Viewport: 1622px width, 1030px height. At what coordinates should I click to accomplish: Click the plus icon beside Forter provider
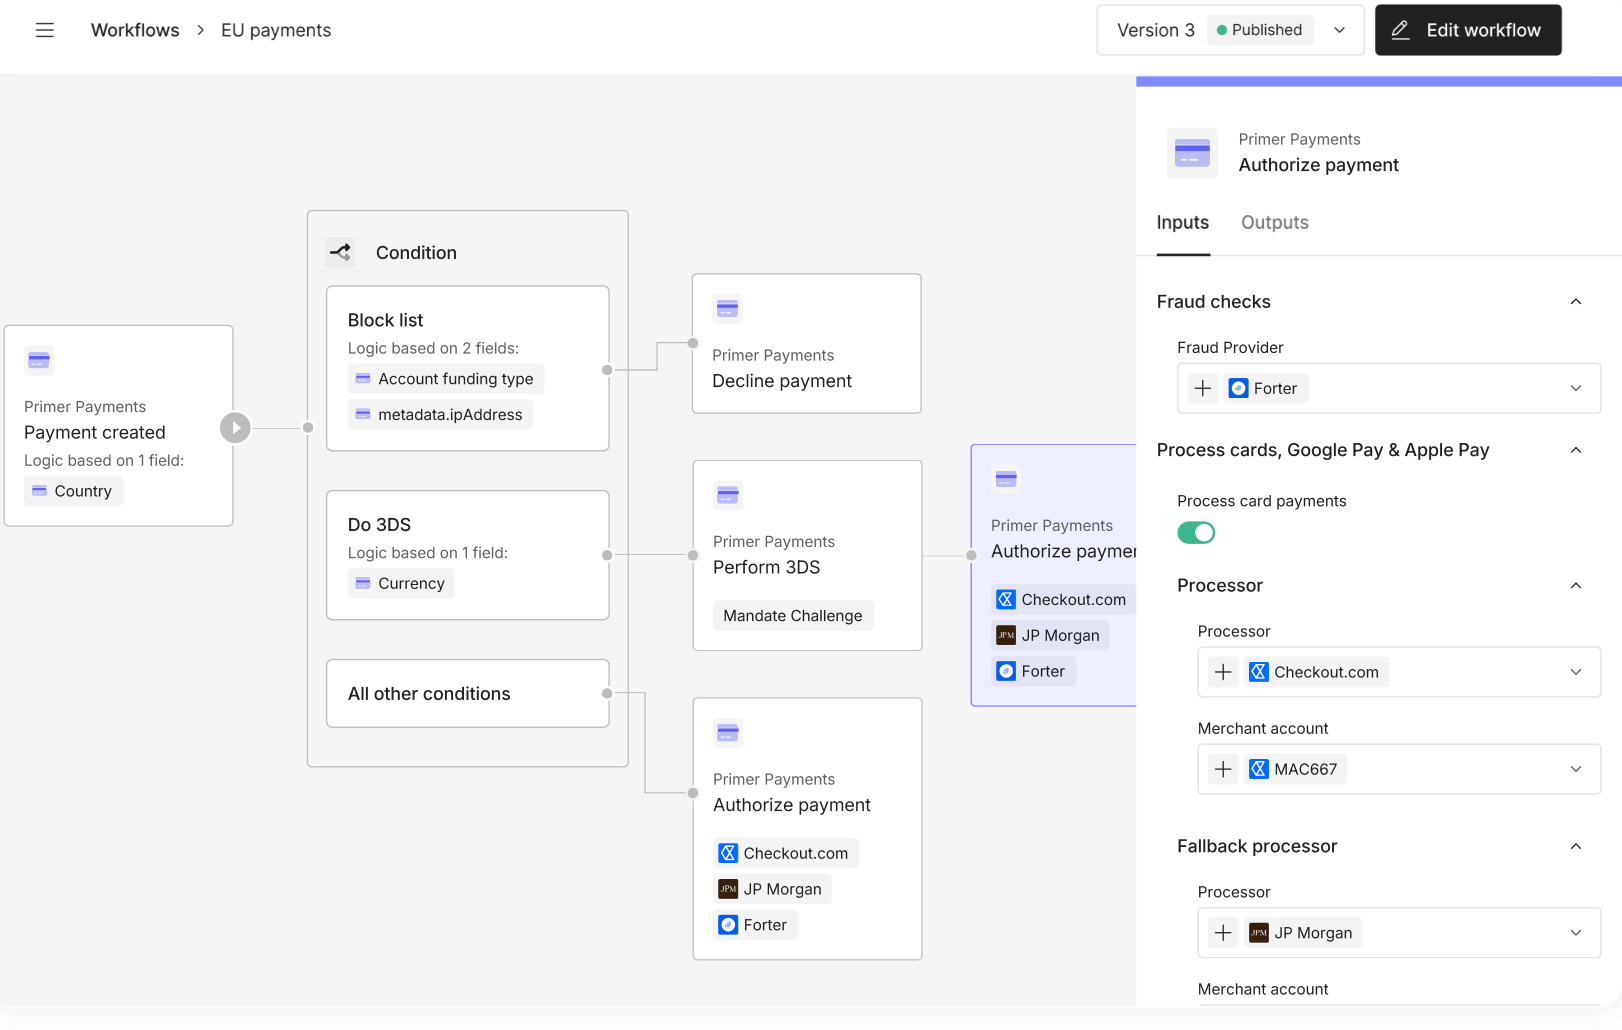pyautogui.click(x=1203, y=388)
